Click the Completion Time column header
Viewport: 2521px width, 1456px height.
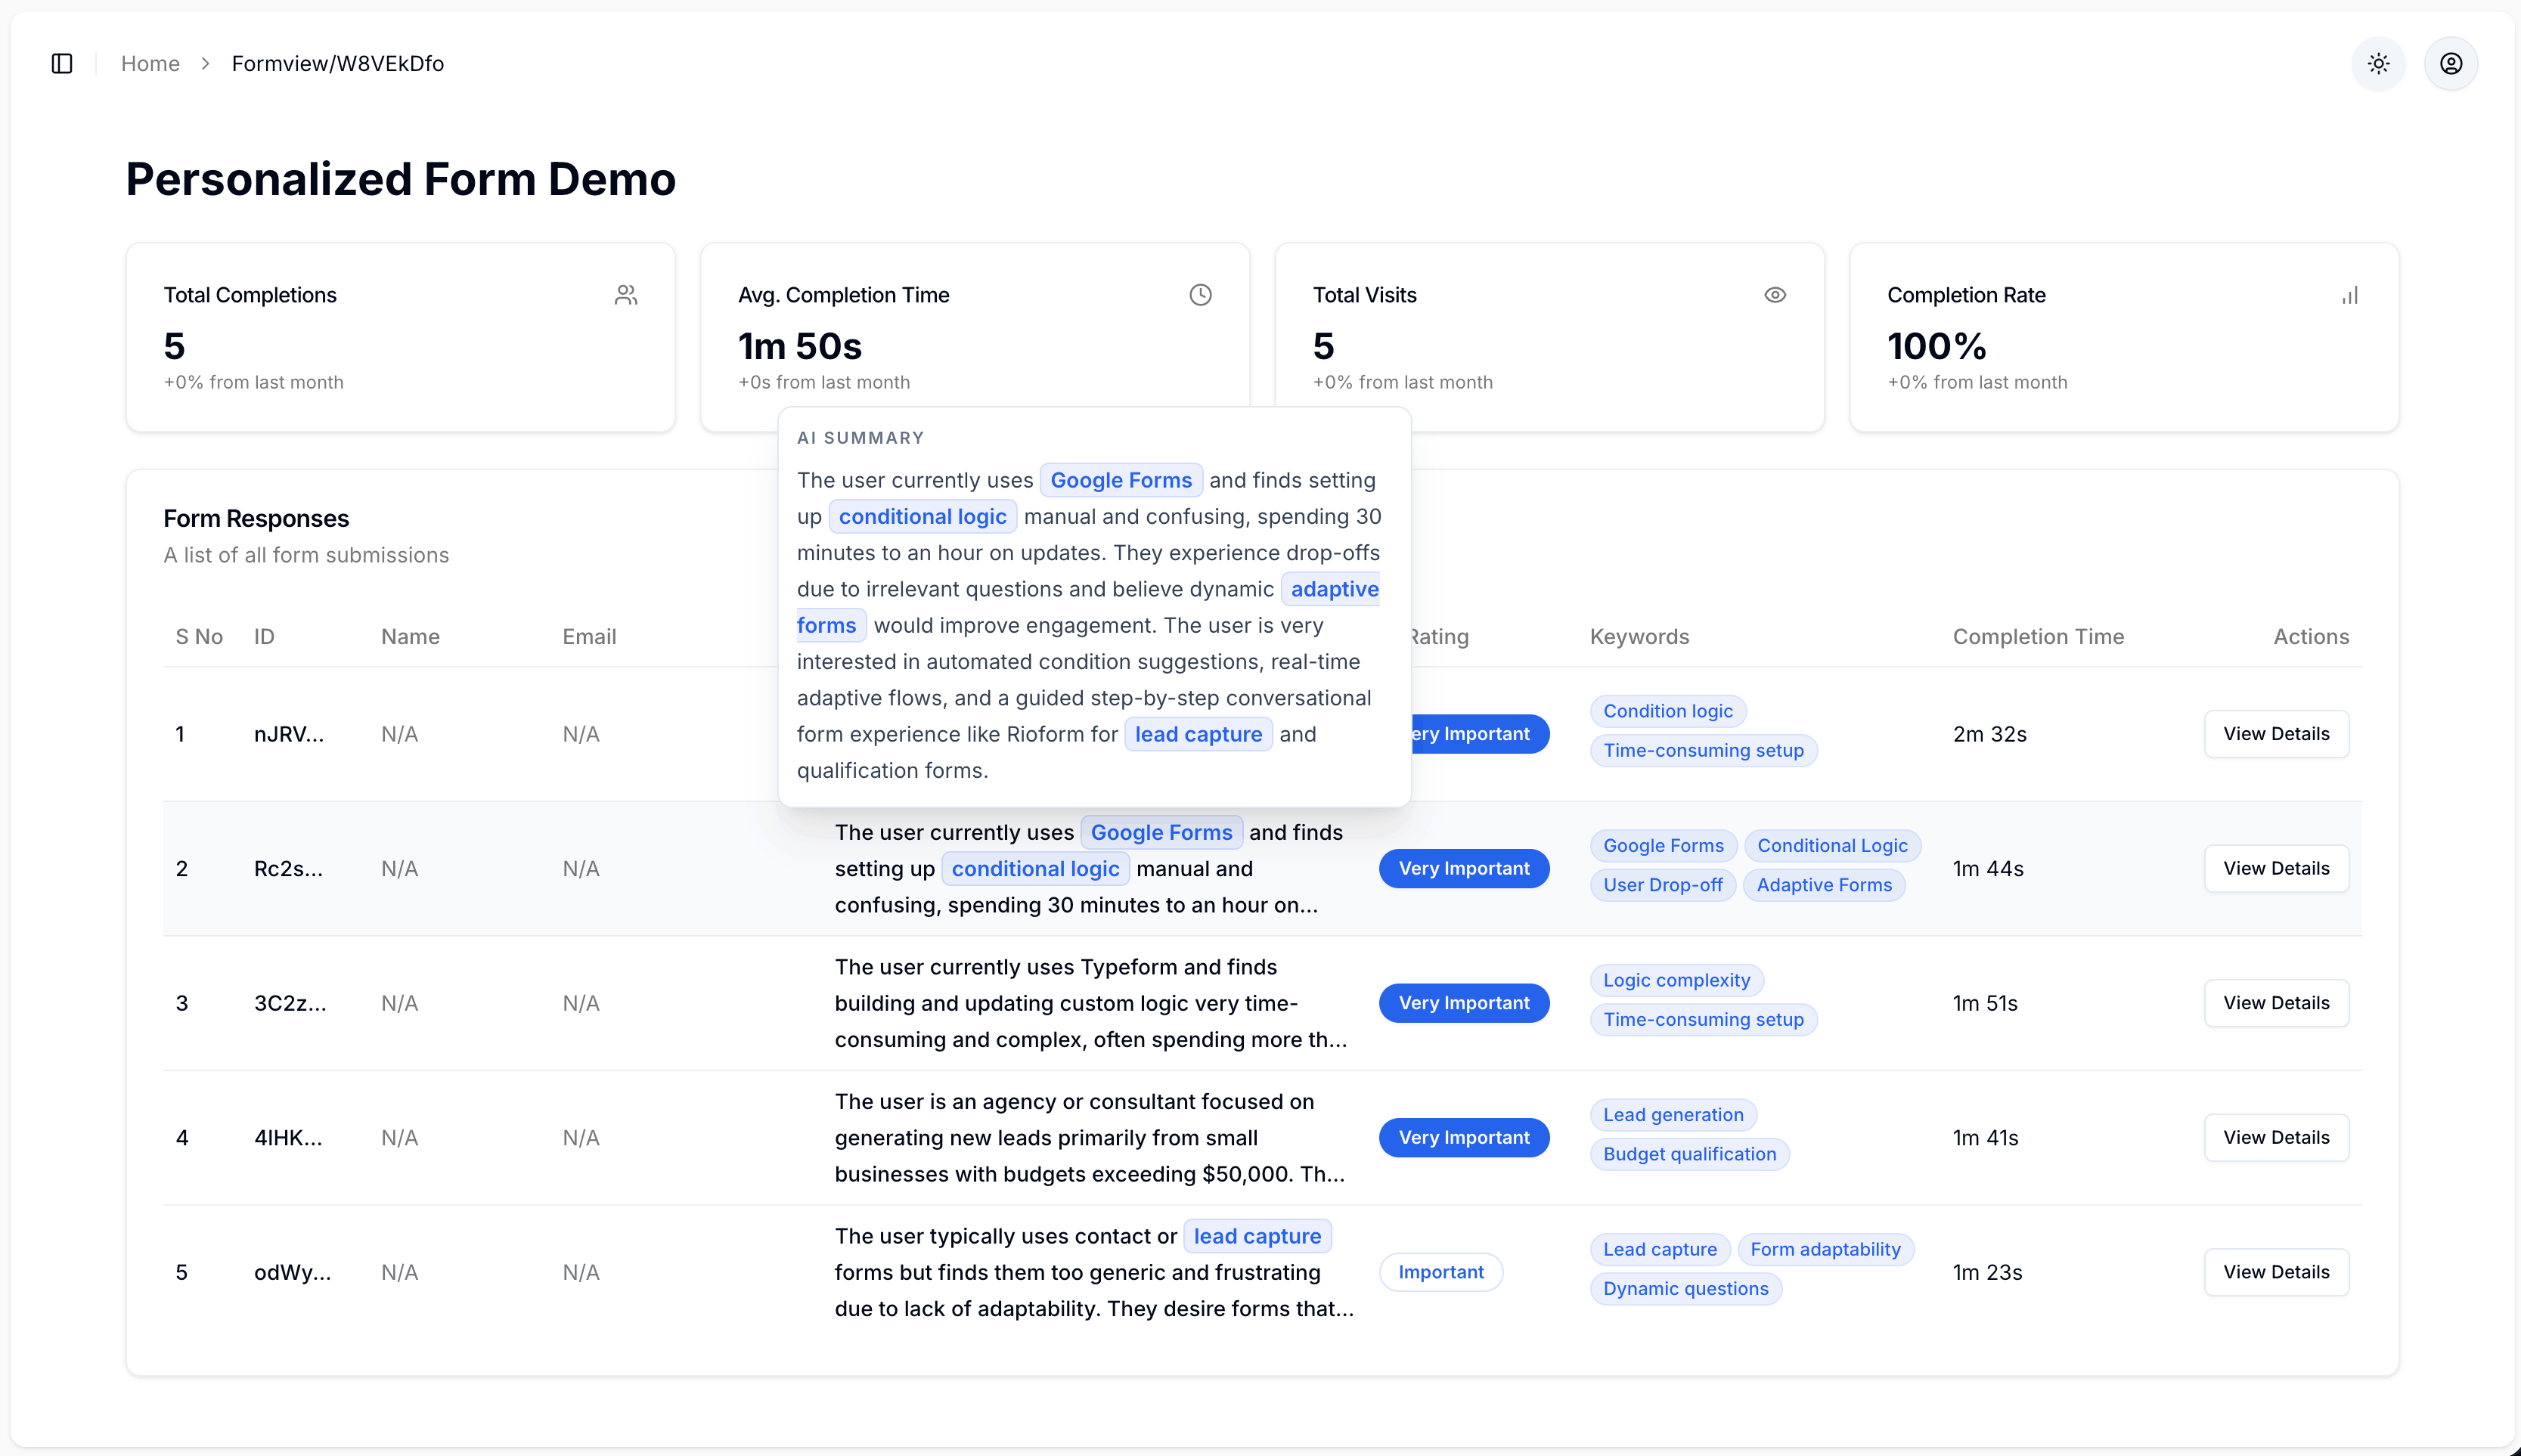pyautogui.click(x=2038, y=637)
